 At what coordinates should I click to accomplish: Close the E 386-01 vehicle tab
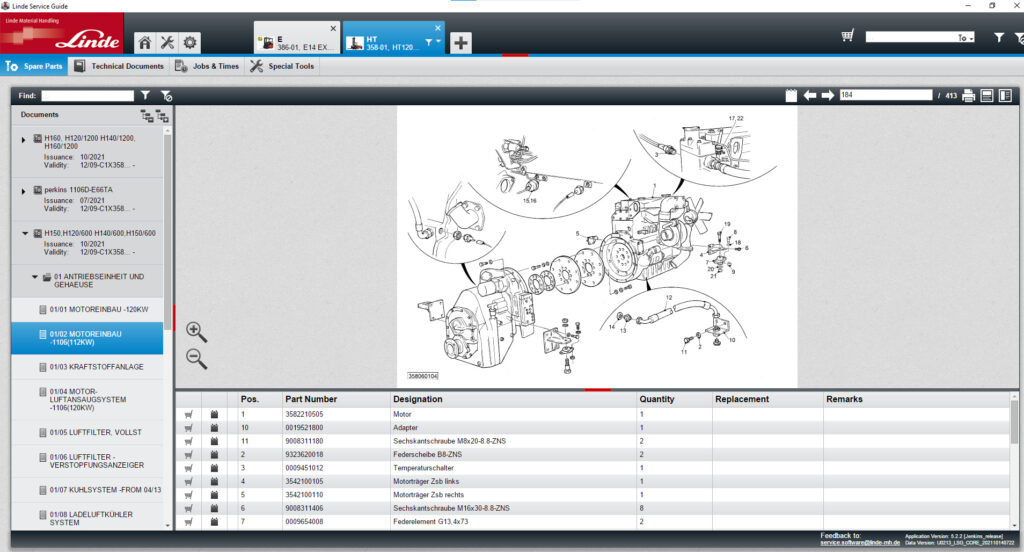[x=333, y=29]
